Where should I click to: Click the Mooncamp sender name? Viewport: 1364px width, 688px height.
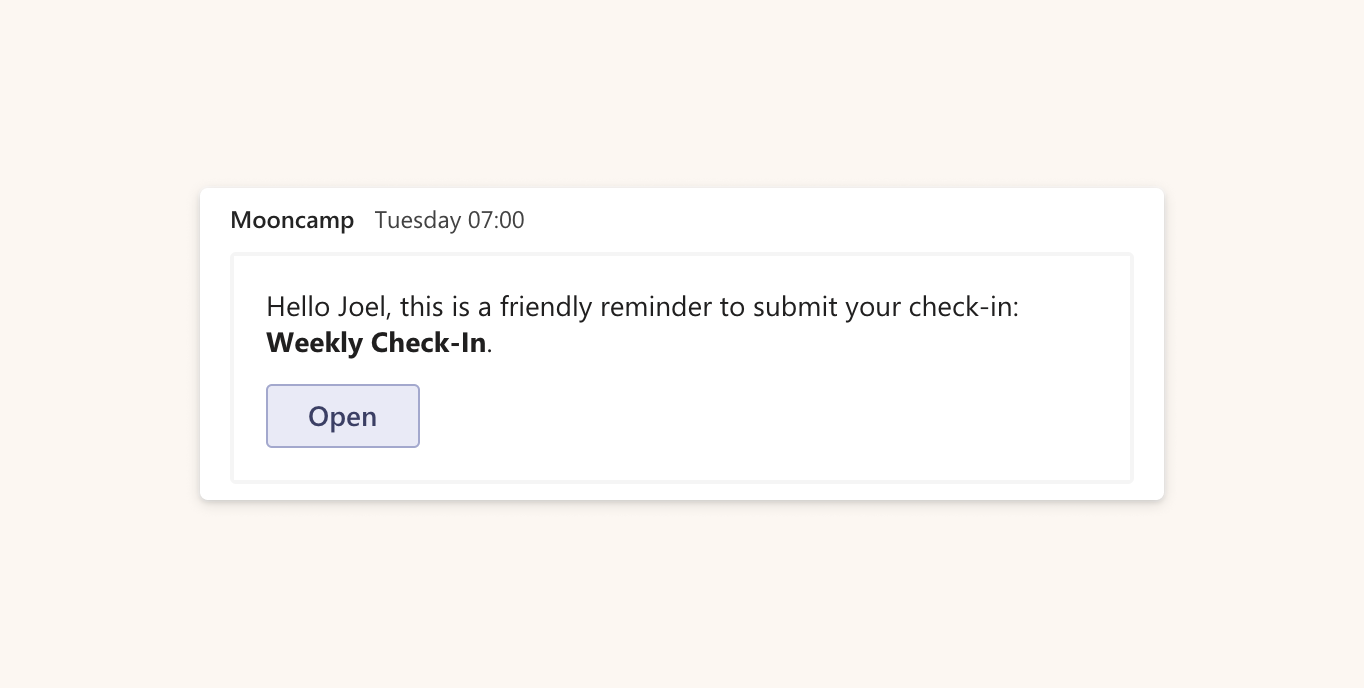point(292,220)
